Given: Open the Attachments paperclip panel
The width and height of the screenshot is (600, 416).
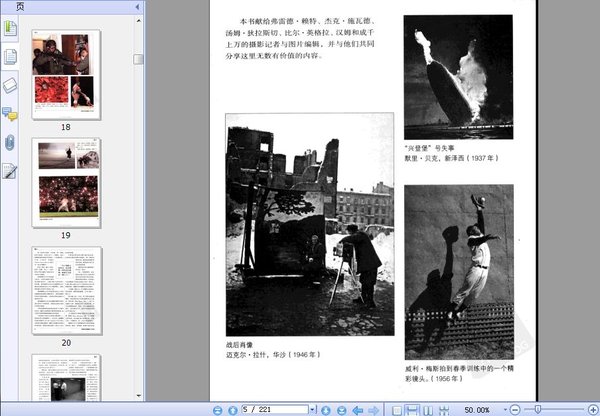Looking at the screenshot, I should coord(10,143).
